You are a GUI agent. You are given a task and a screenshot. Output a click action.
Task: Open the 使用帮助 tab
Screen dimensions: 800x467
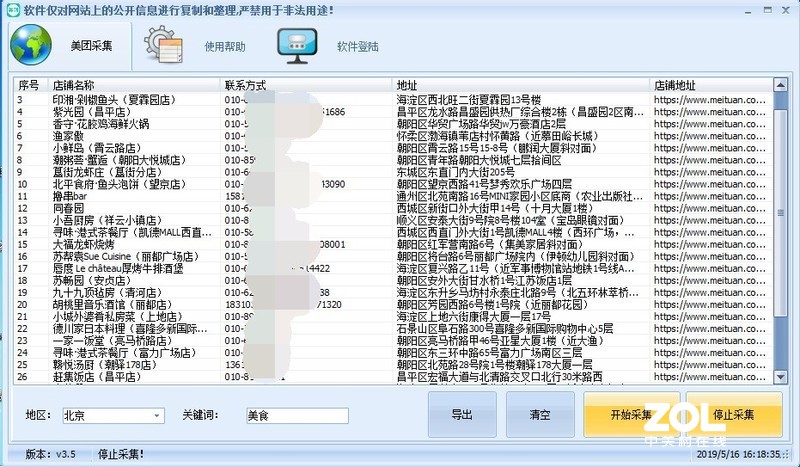coord(195,46)
